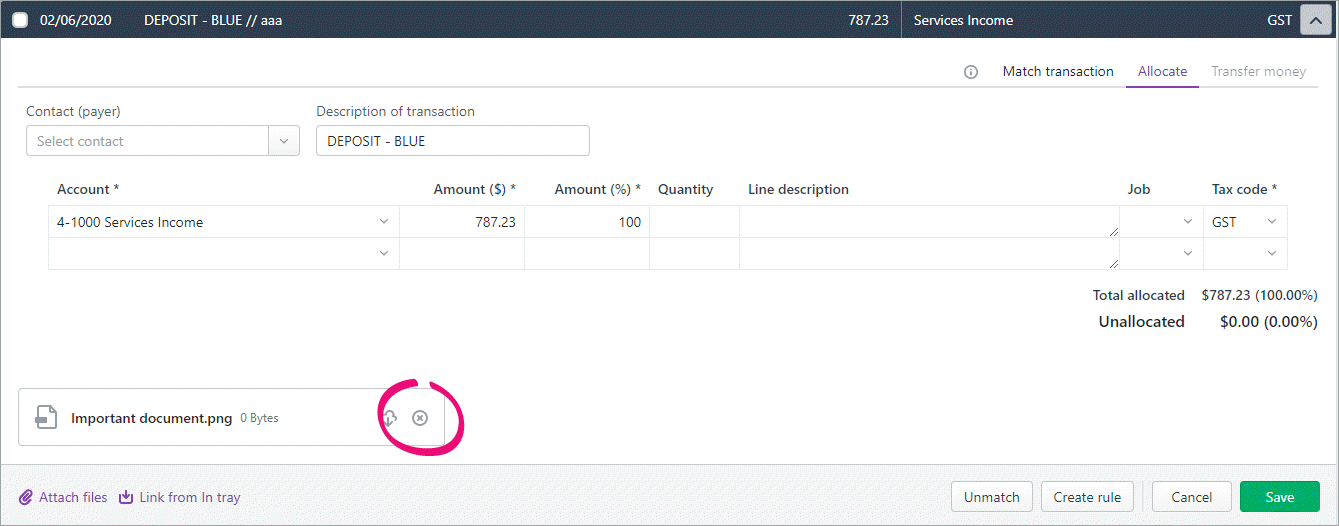Tick the checkbox for the 02/06/2020 transaction
Image resolution: width=1339 pixels, height=526 pixels.
[20, 20]
